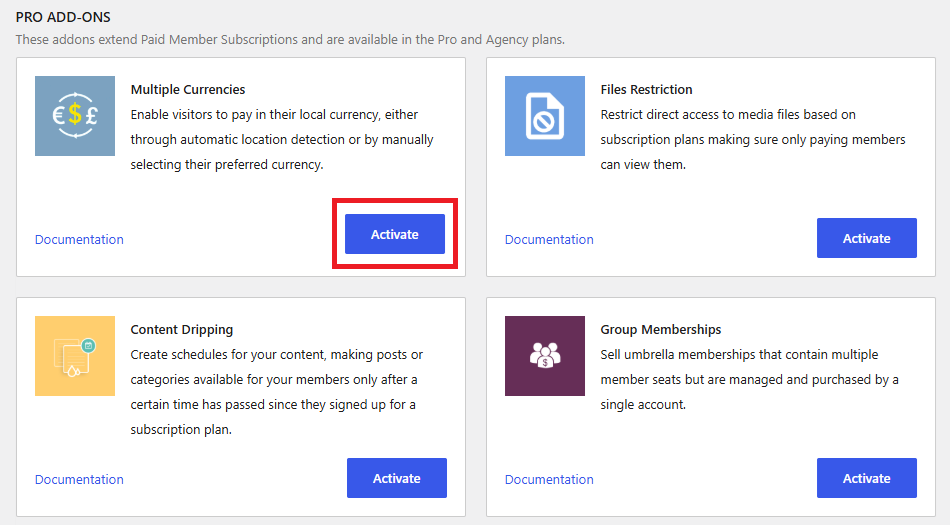
Task: View Documentation for Group Memberships
Action: coord(549,479)
